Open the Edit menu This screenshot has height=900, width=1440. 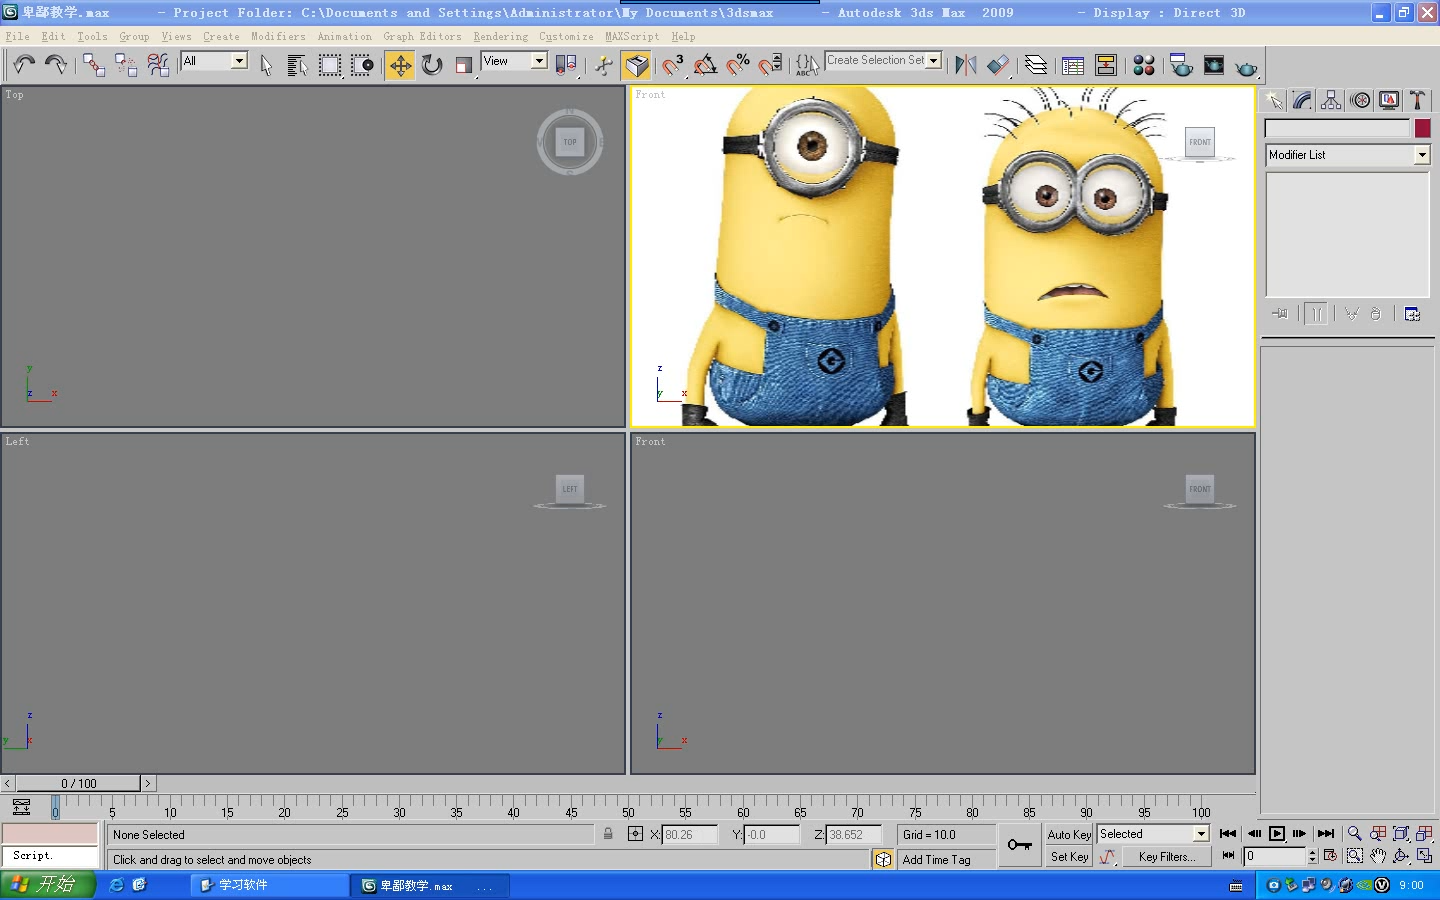pyautogui.click(x=53, y=36)
